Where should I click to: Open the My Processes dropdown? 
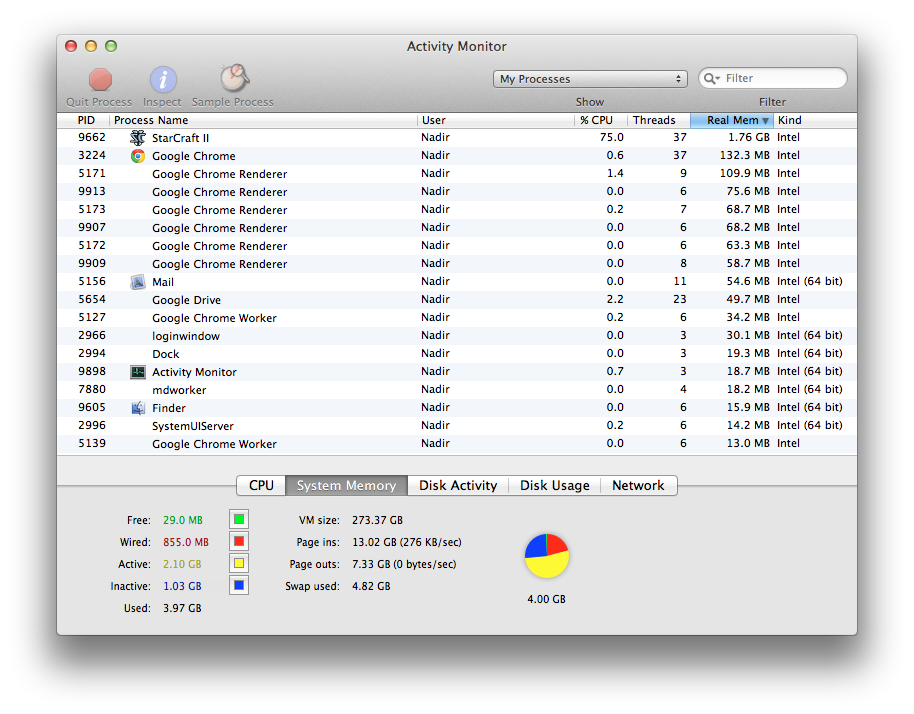click(x=590, y=79)
